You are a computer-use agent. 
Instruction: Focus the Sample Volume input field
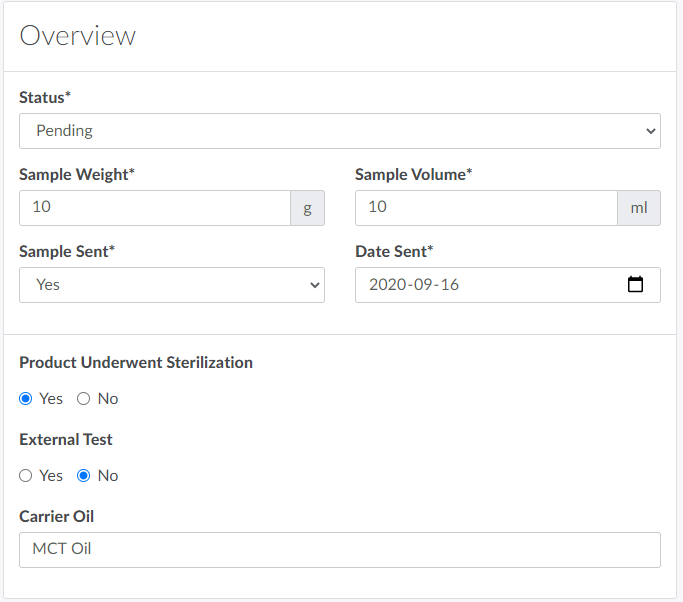[485, 208]
